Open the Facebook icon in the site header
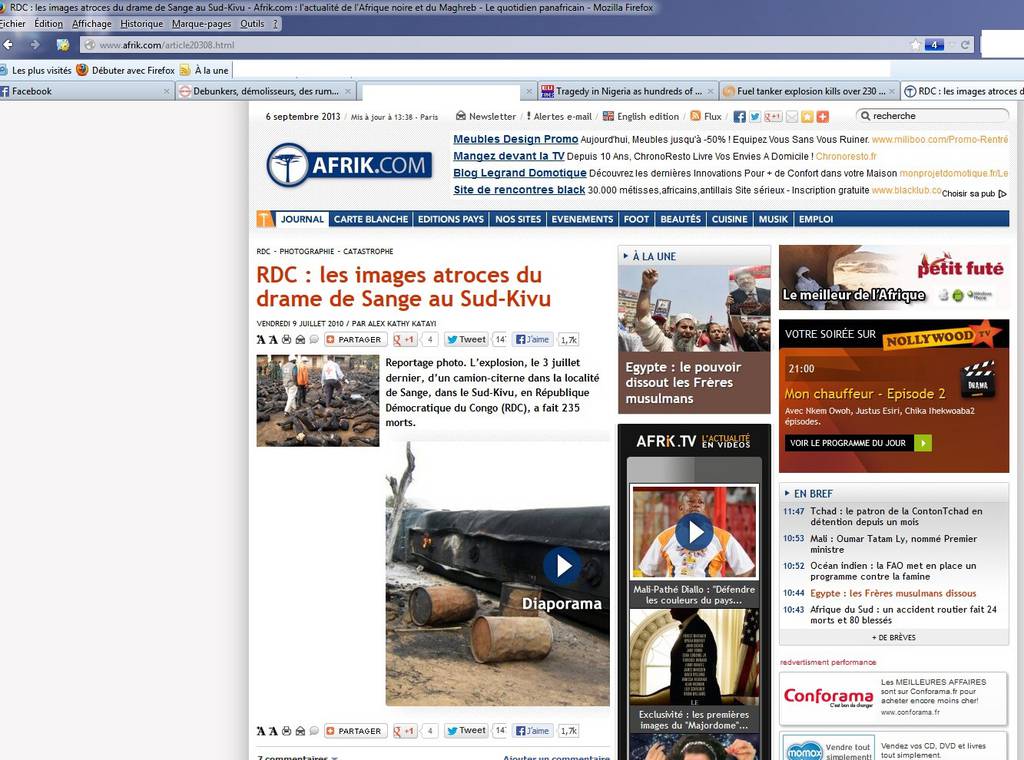 click(x=739, y=117)
